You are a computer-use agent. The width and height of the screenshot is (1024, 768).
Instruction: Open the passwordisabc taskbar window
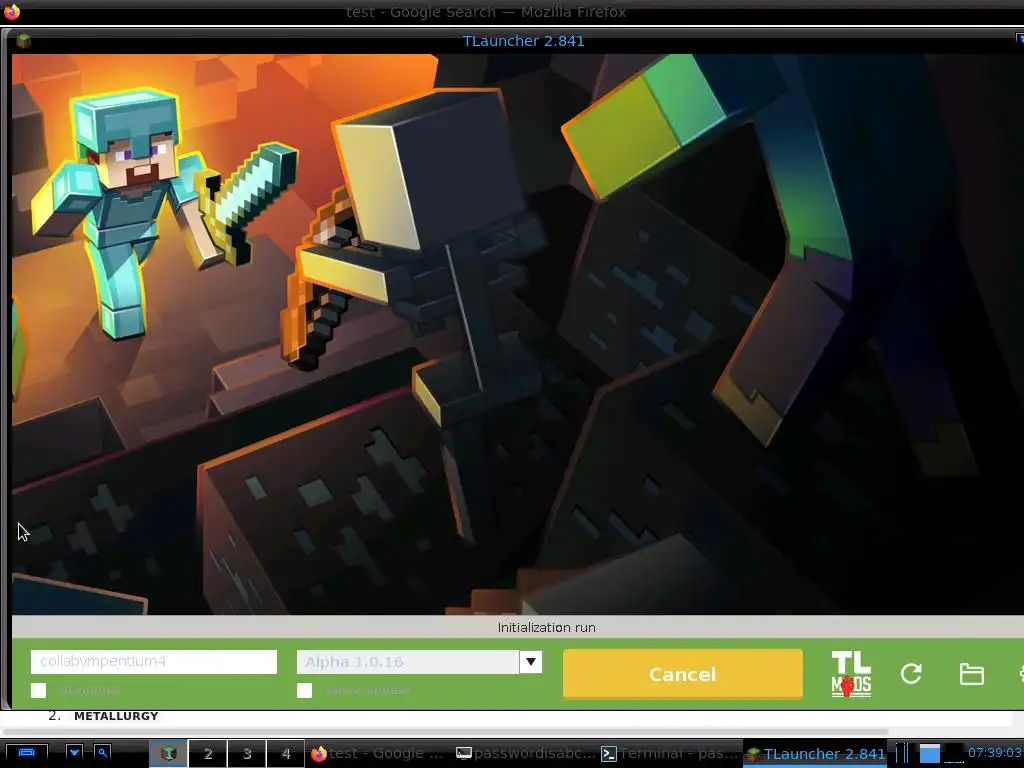point(524,754)
